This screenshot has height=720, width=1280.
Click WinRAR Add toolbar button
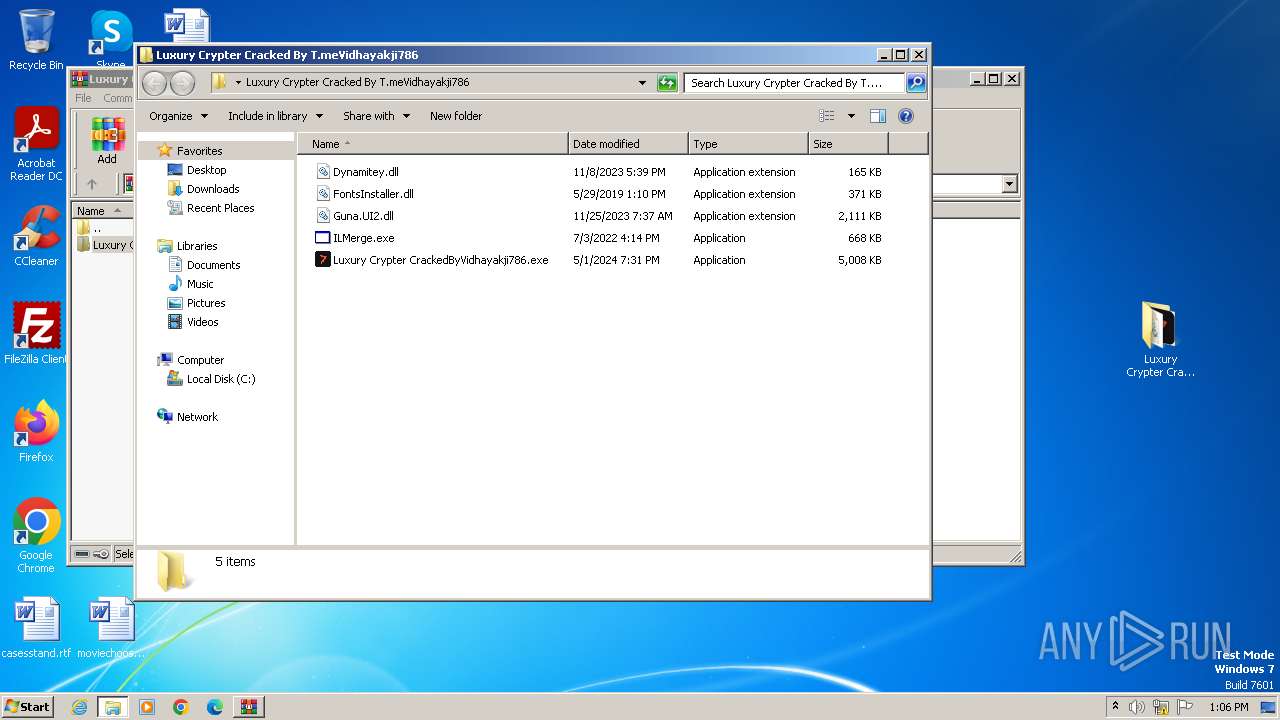point(107,141)
